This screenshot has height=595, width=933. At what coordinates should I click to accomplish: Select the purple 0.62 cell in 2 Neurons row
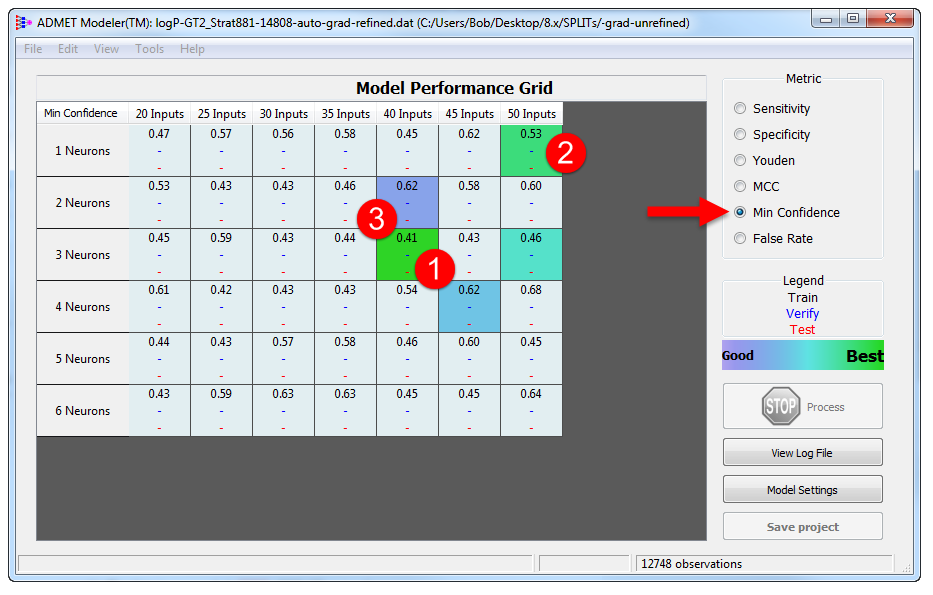click(408, 202)
